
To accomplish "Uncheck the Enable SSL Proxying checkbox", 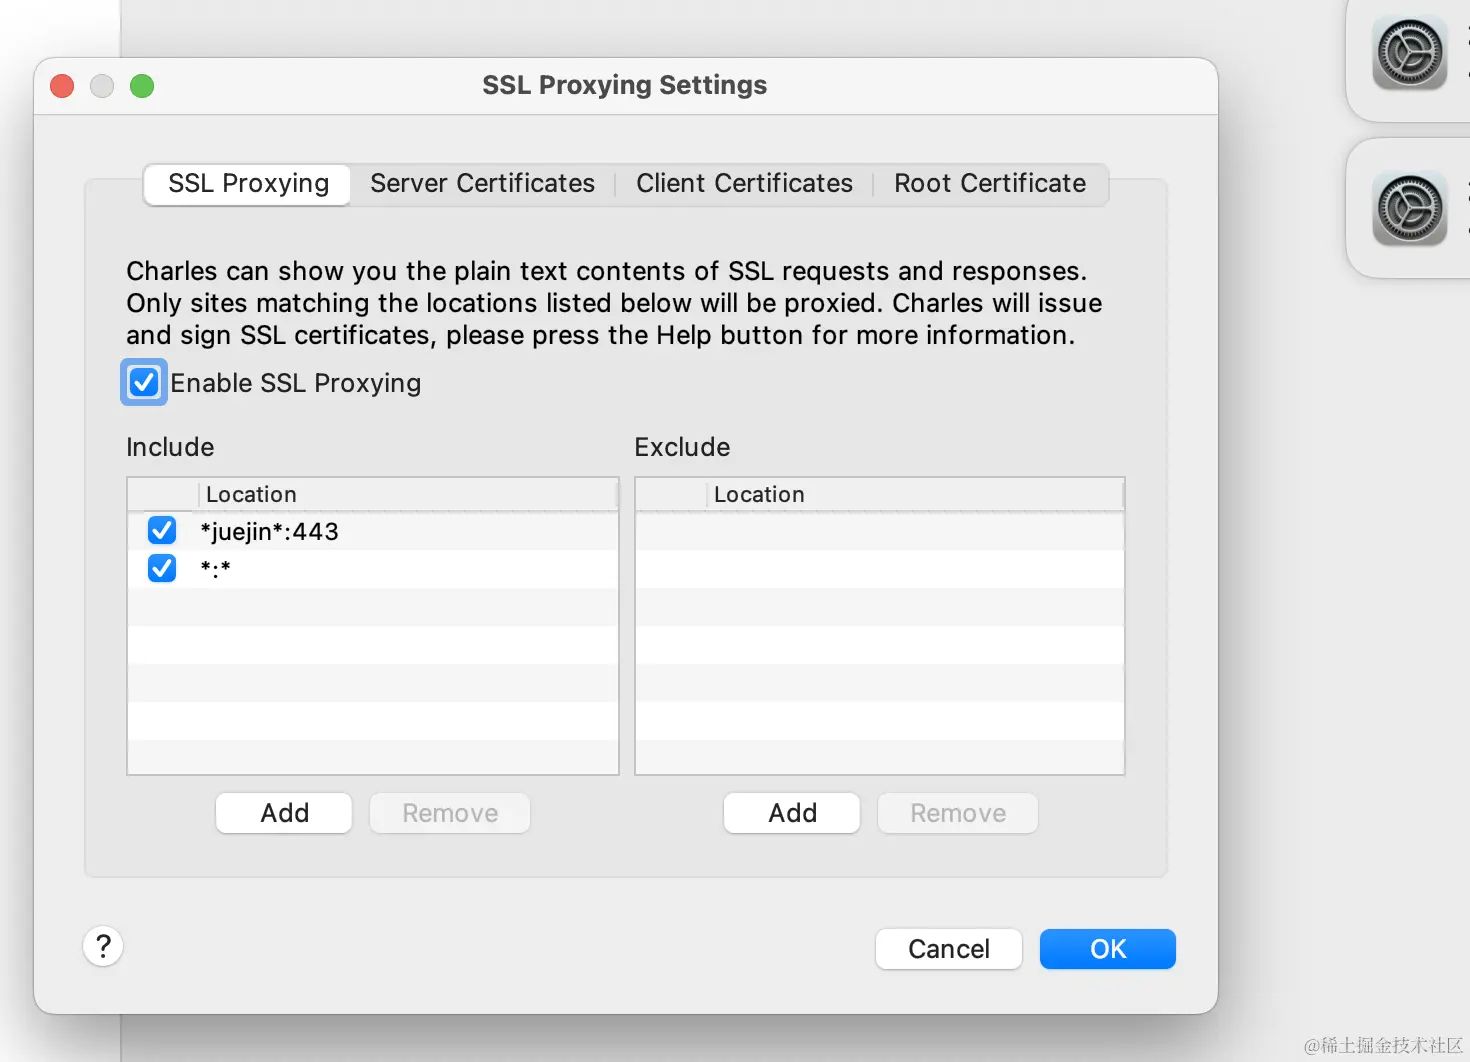I will click(144, 383).
